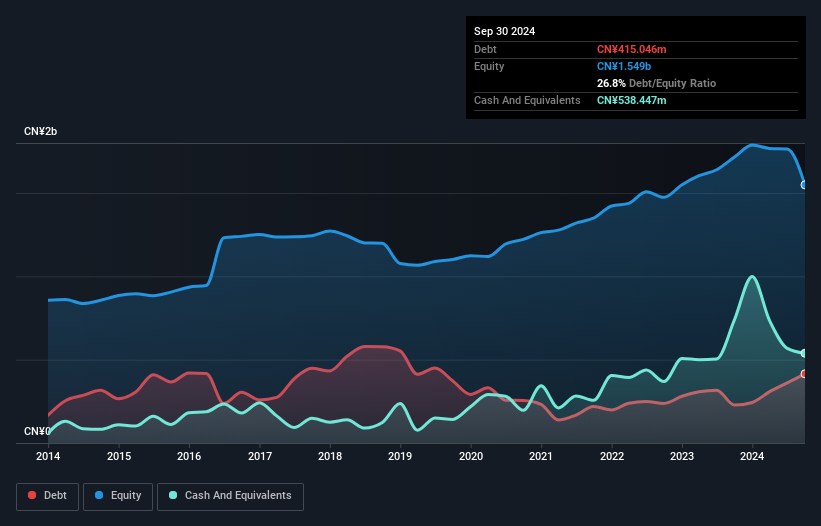Click the 2014 x-axis label
Screen dimensions: 821x526
[x=48, y=456]
